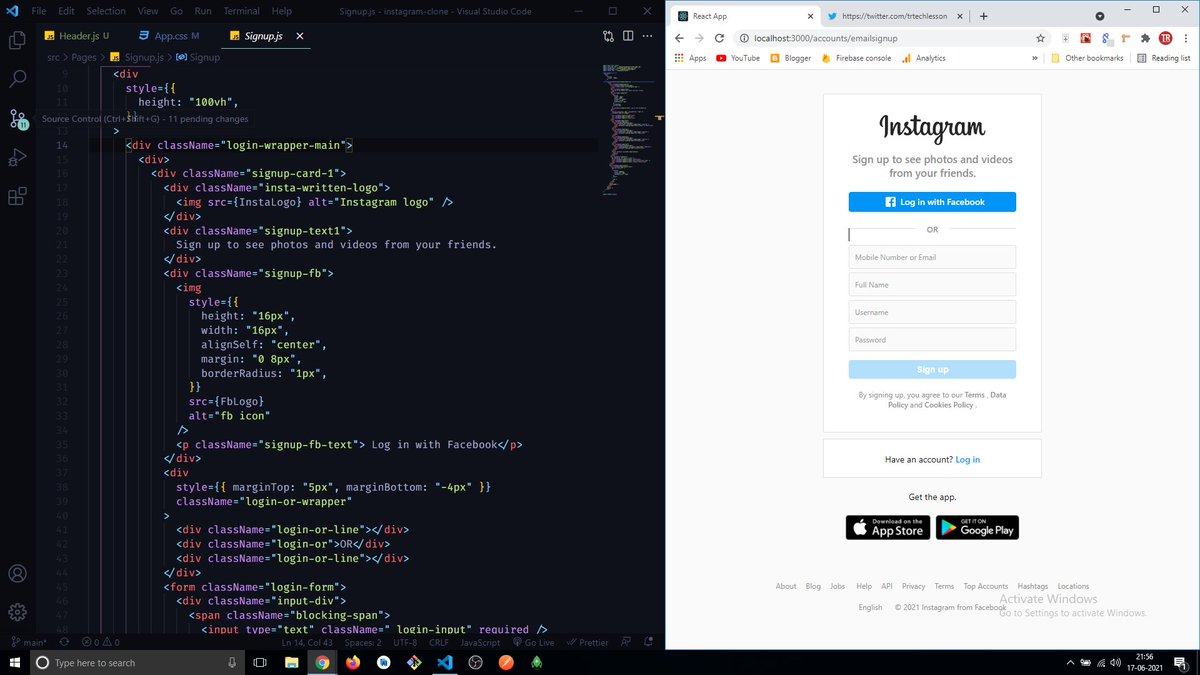Change indentation Spaces: 2 setting

click(363, 642)
